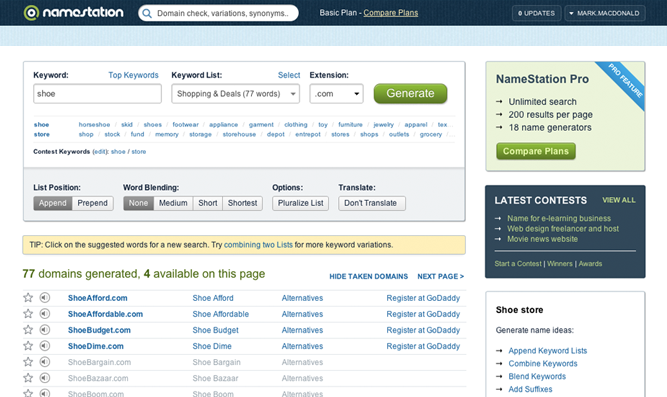Viewport: 667px width, 397px height.
Task: Play sound for ShoeAffordable.com
Action: tap(45, 314)
